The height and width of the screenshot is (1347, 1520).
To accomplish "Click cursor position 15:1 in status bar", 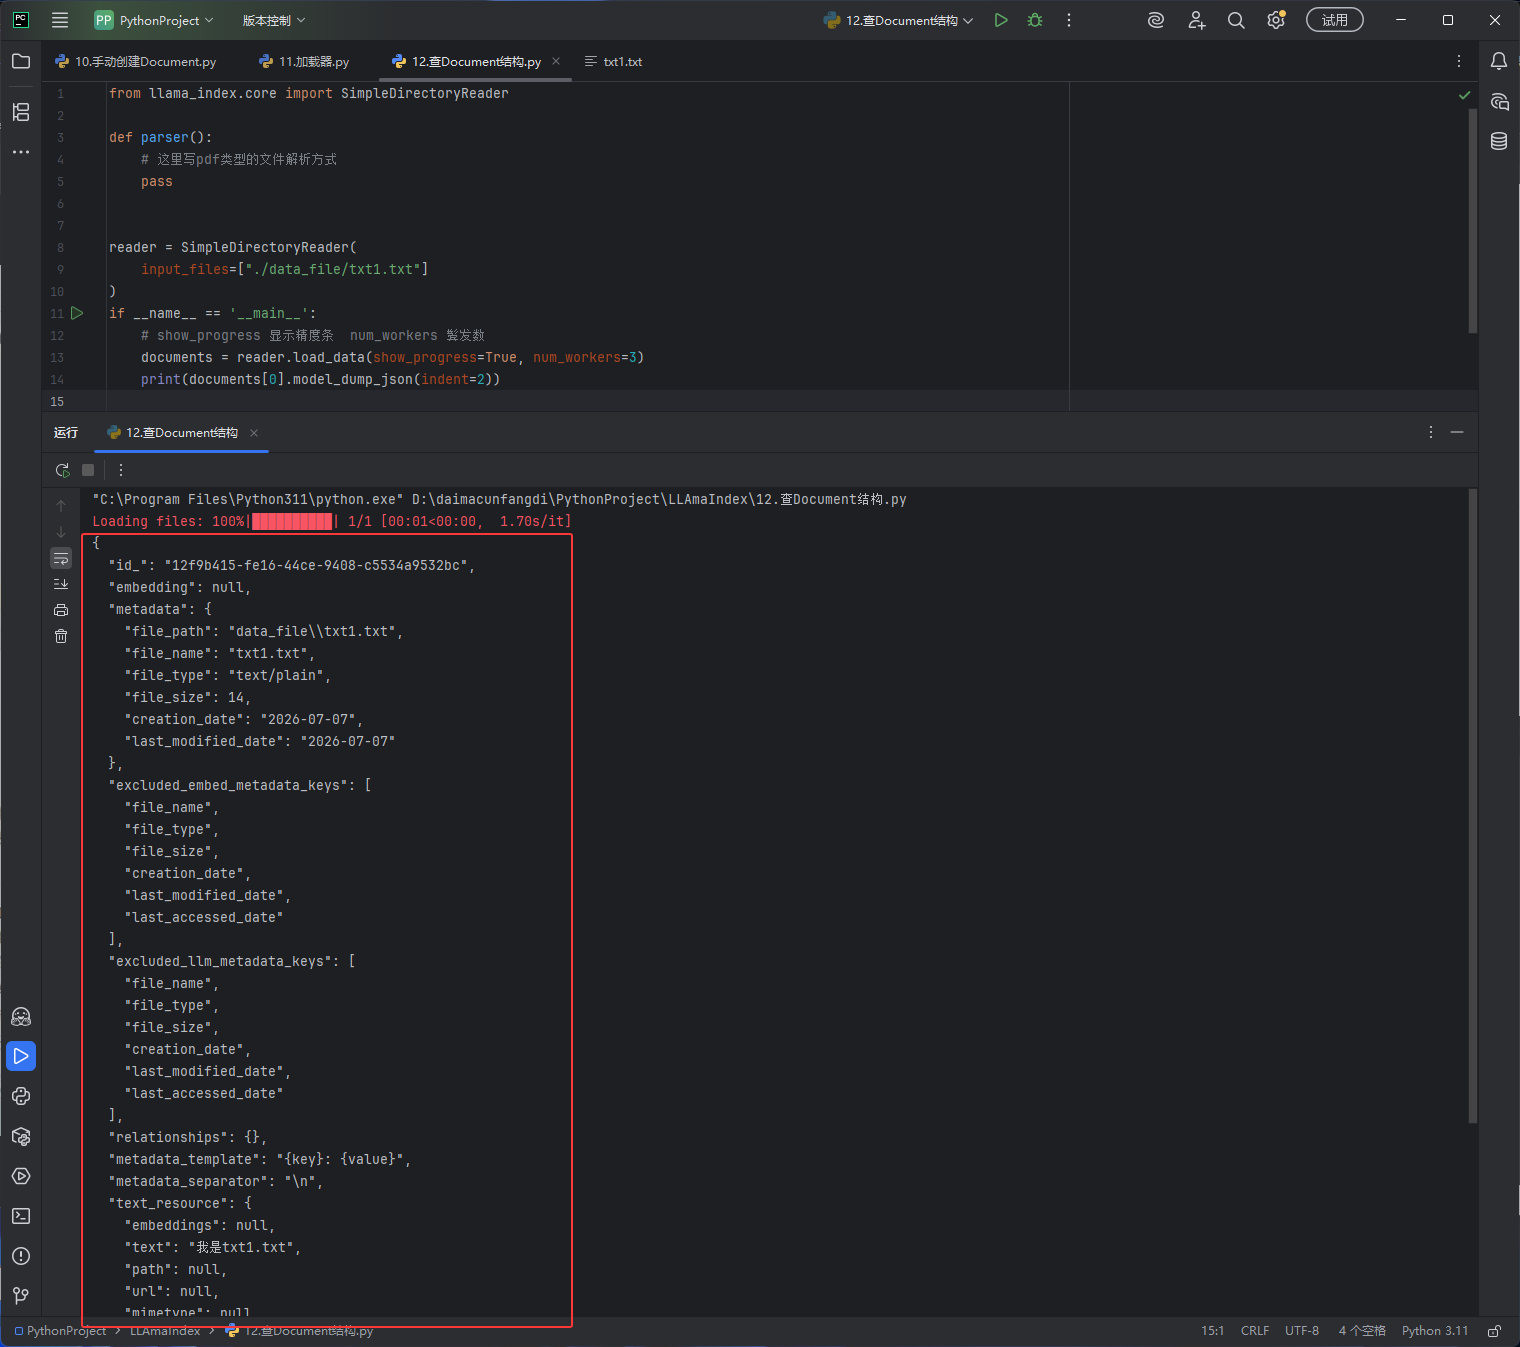I will click(1213, 1331).
